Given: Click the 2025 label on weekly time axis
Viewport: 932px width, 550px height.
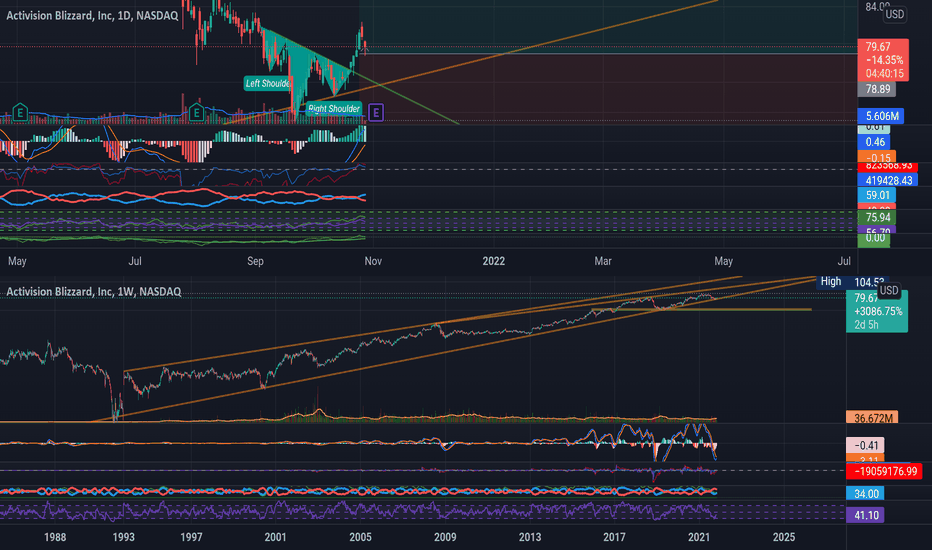Looking at the screenshot, I should click(x=783, y=537).
